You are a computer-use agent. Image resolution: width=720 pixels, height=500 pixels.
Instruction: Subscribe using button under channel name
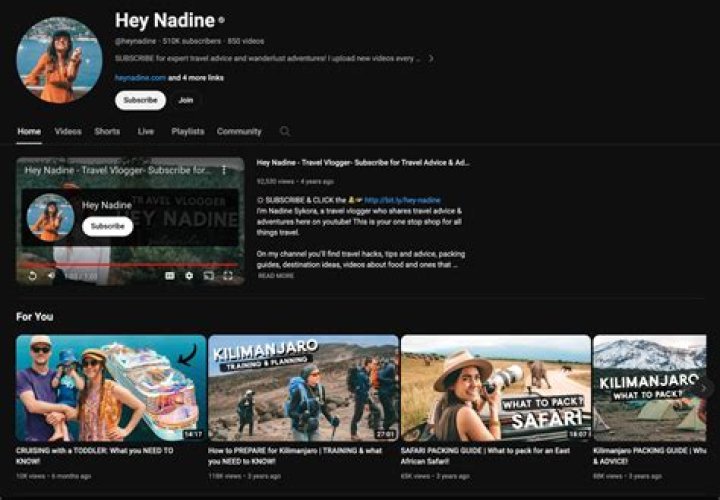tap(140, 100)
